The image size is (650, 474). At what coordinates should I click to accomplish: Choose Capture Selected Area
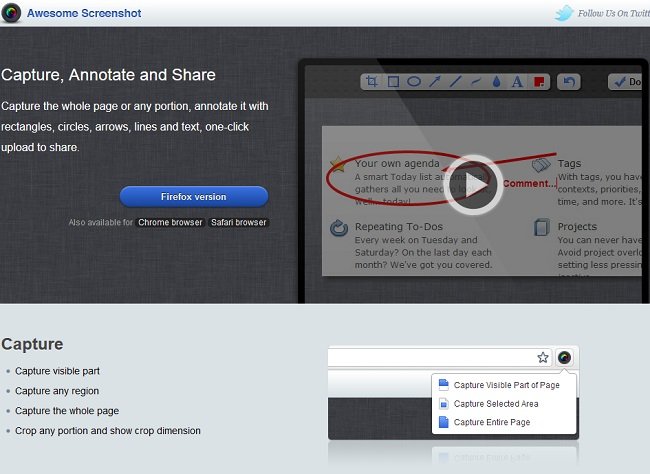coord(496,404)
